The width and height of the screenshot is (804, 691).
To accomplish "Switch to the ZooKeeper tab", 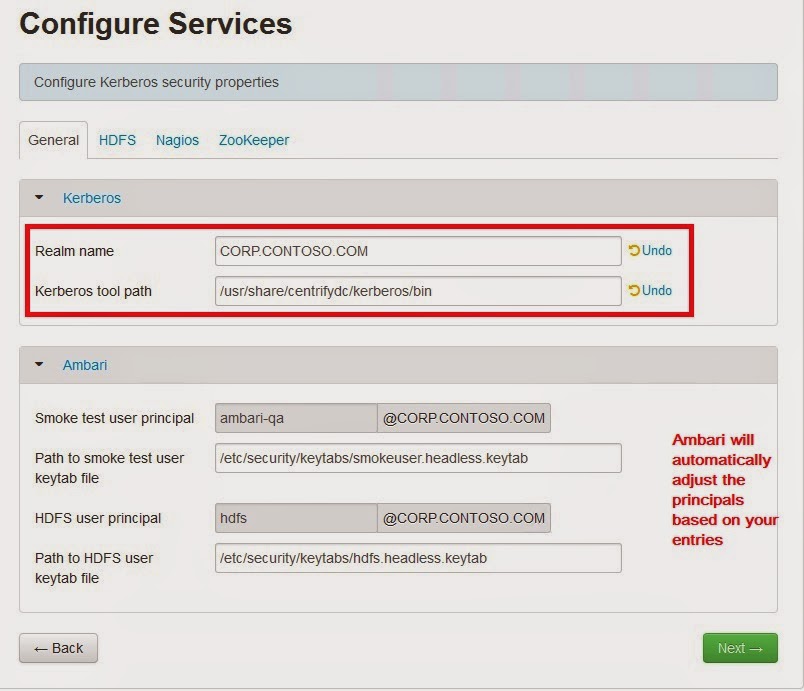I will (253, 140).
